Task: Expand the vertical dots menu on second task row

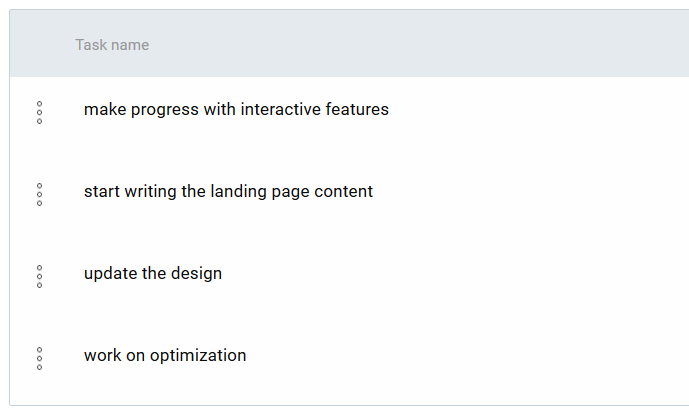Action: tap(40, 195)
